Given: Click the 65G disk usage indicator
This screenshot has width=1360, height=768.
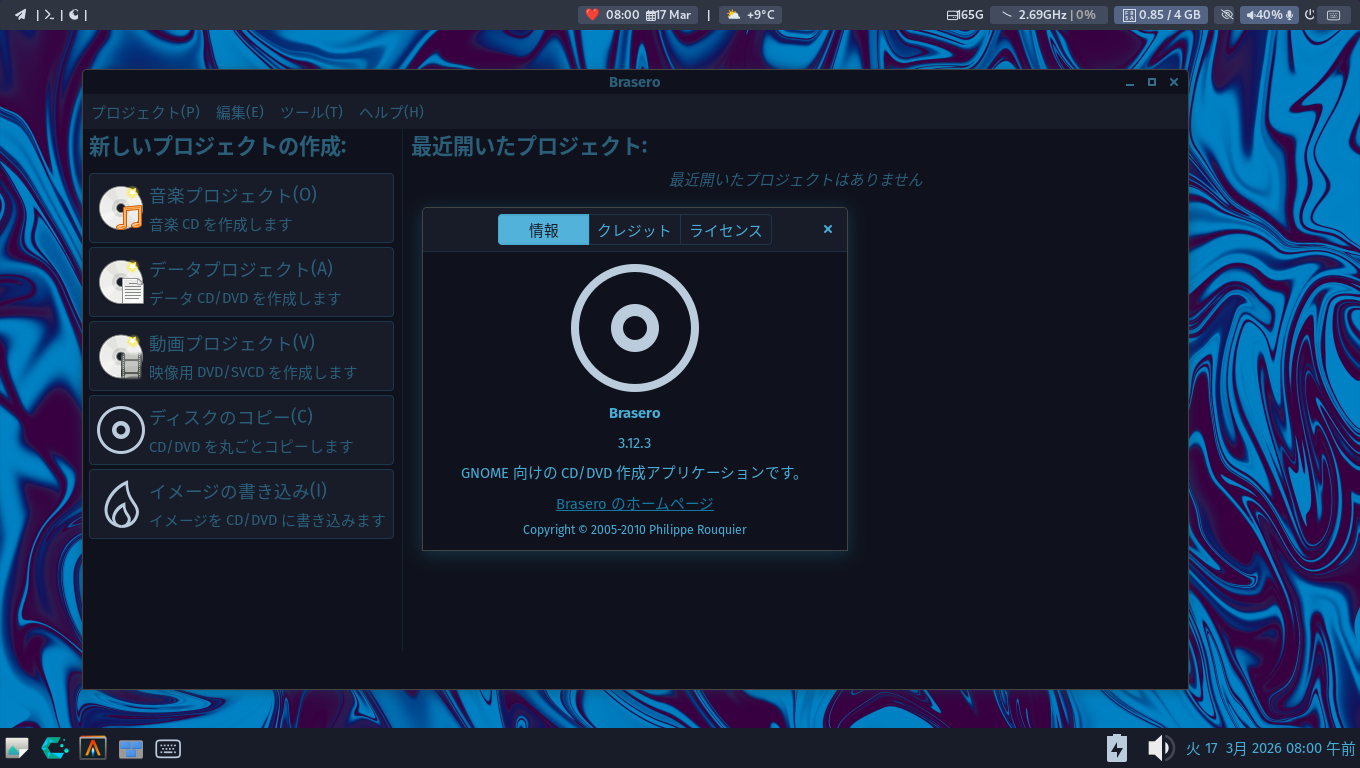Looking at the screenshot, I should click(x=965, y=15).
